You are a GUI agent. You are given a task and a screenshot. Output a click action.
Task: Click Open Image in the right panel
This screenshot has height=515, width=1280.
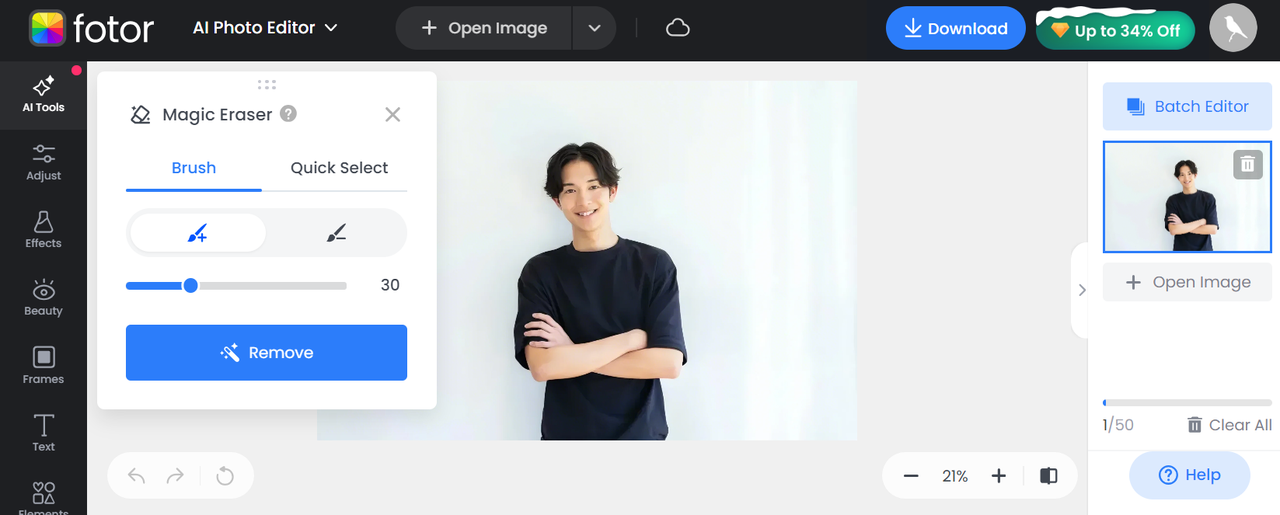tap(1187, 282)
